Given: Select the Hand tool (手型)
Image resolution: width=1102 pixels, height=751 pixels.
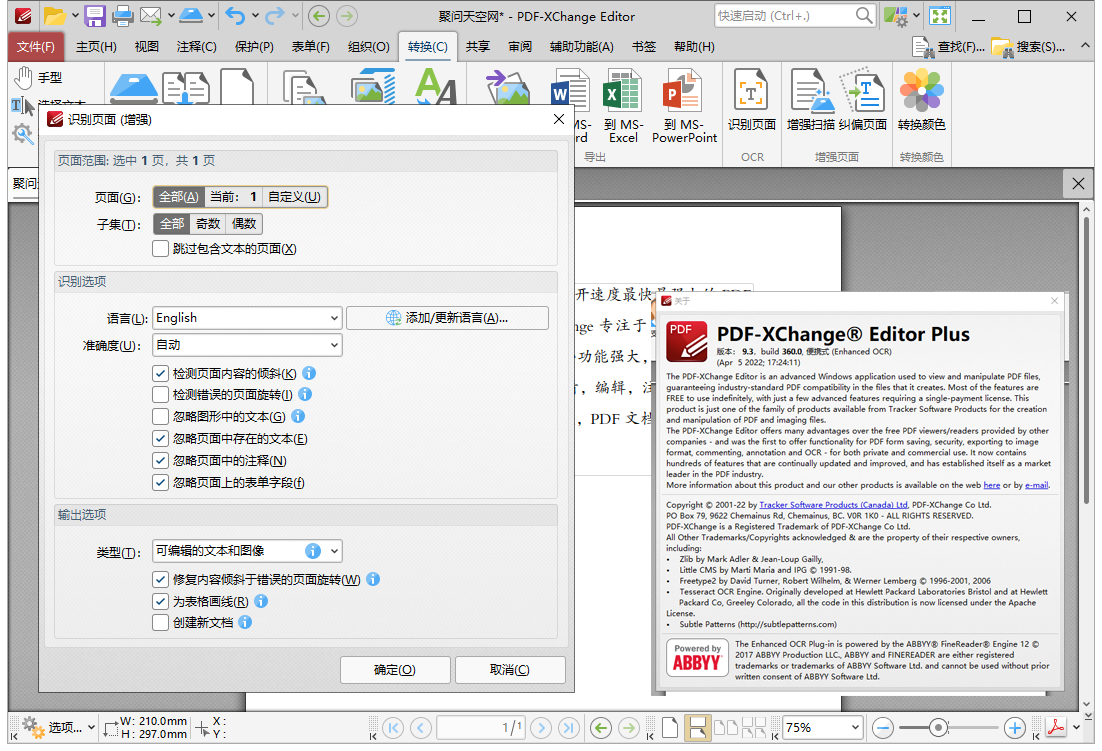Looking at the screenshot, I should 39,77.
